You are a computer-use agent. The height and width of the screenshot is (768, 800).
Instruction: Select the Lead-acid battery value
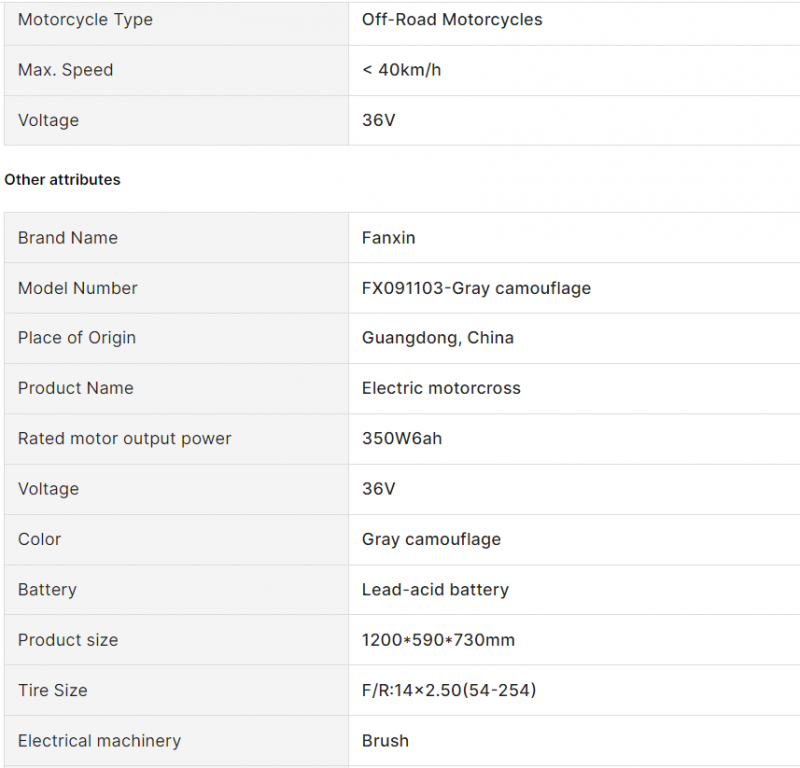click(435, 590)
